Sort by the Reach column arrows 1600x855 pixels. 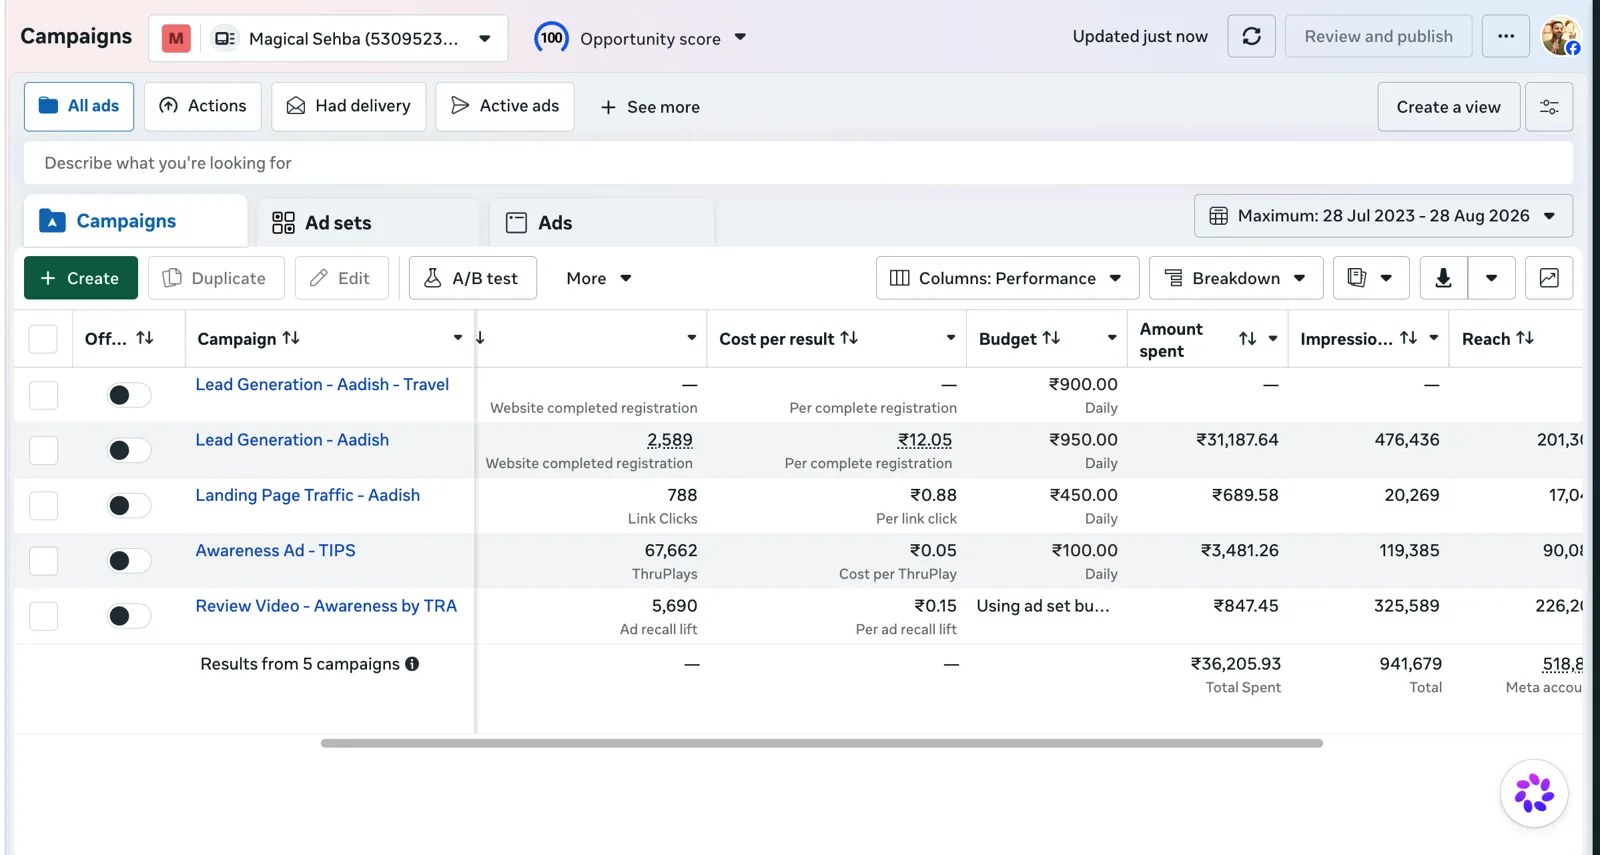[1525, 338]
